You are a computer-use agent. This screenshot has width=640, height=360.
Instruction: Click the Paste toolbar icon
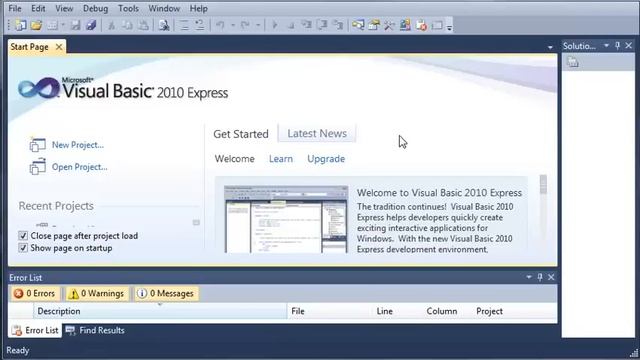[x=143, y=25]
